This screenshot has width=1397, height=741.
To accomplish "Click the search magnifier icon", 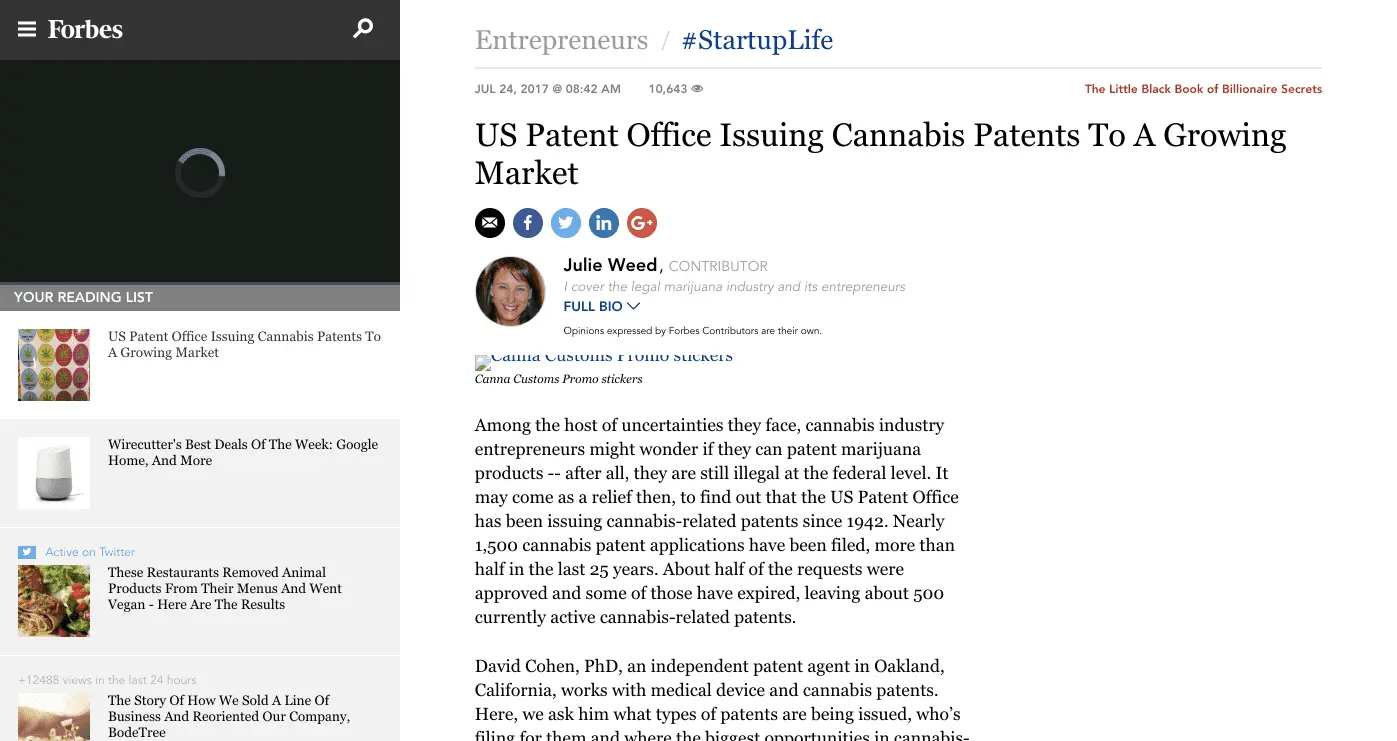I will pyautogui.click(x=363, y=29).
